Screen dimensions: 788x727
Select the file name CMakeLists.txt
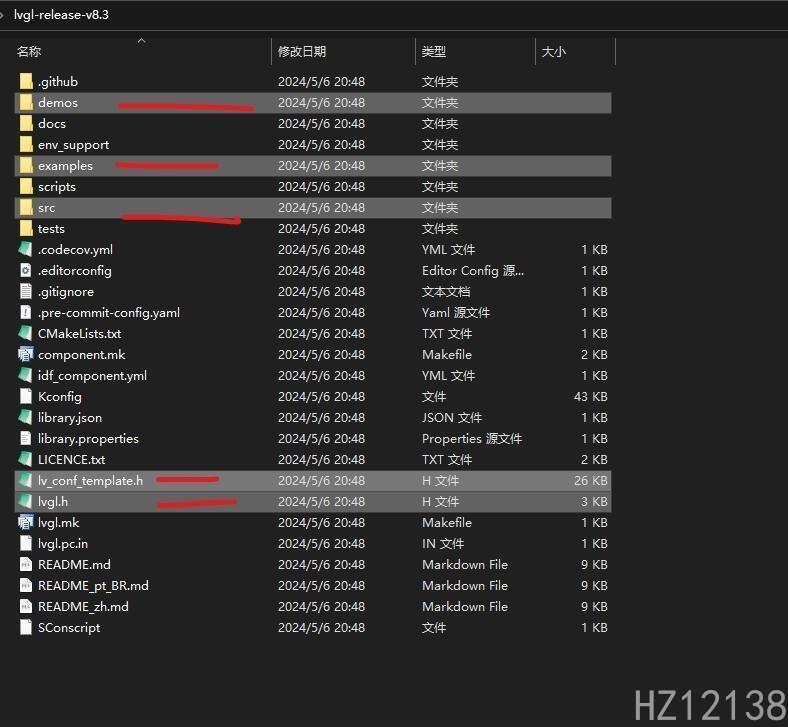pyautogui.click(x=79, y=334)
